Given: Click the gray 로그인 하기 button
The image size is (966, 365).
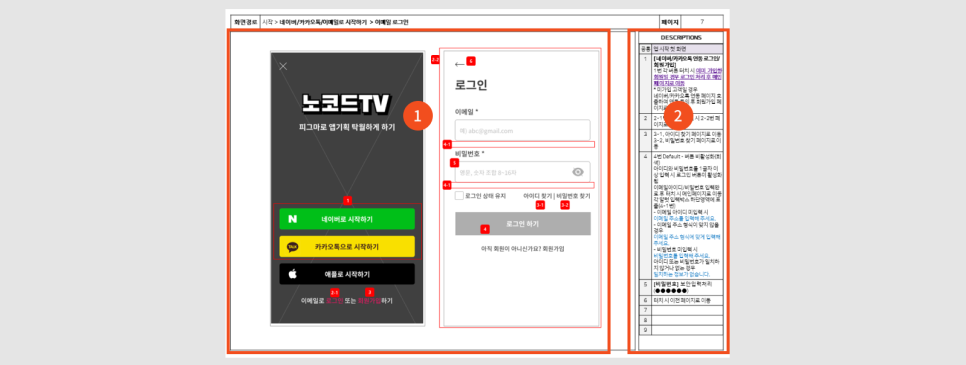Looking at the screenshot, I should (x=522, y=224).
